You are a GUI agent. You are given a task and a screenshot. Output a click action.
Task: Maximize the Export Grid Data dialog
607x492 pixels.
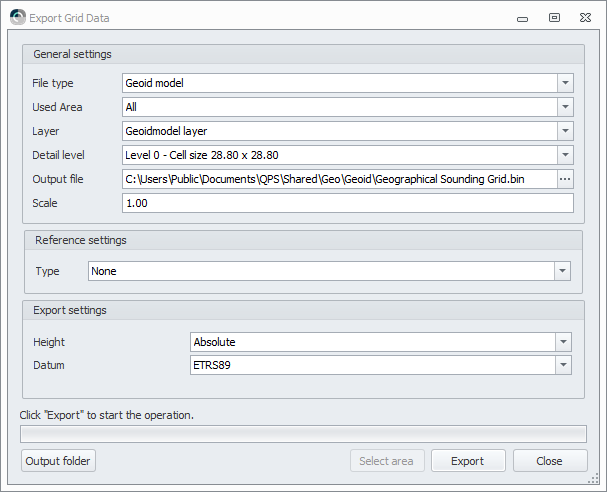554,17
